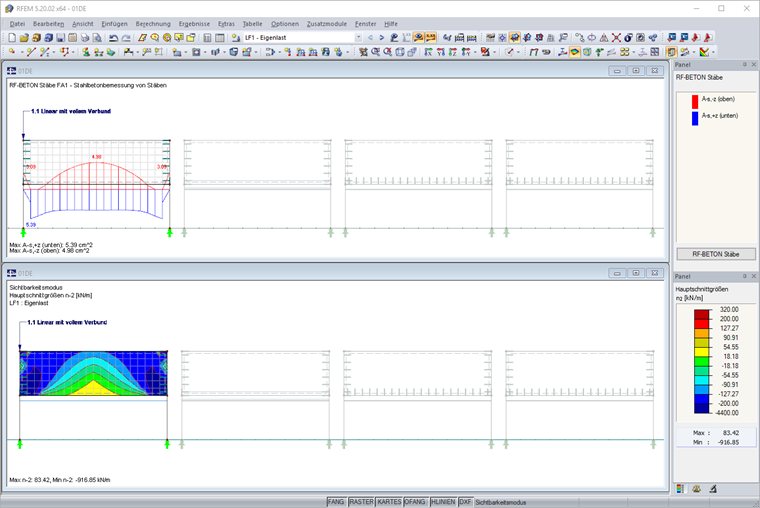Open the Berechnung menu

(153, 24)
